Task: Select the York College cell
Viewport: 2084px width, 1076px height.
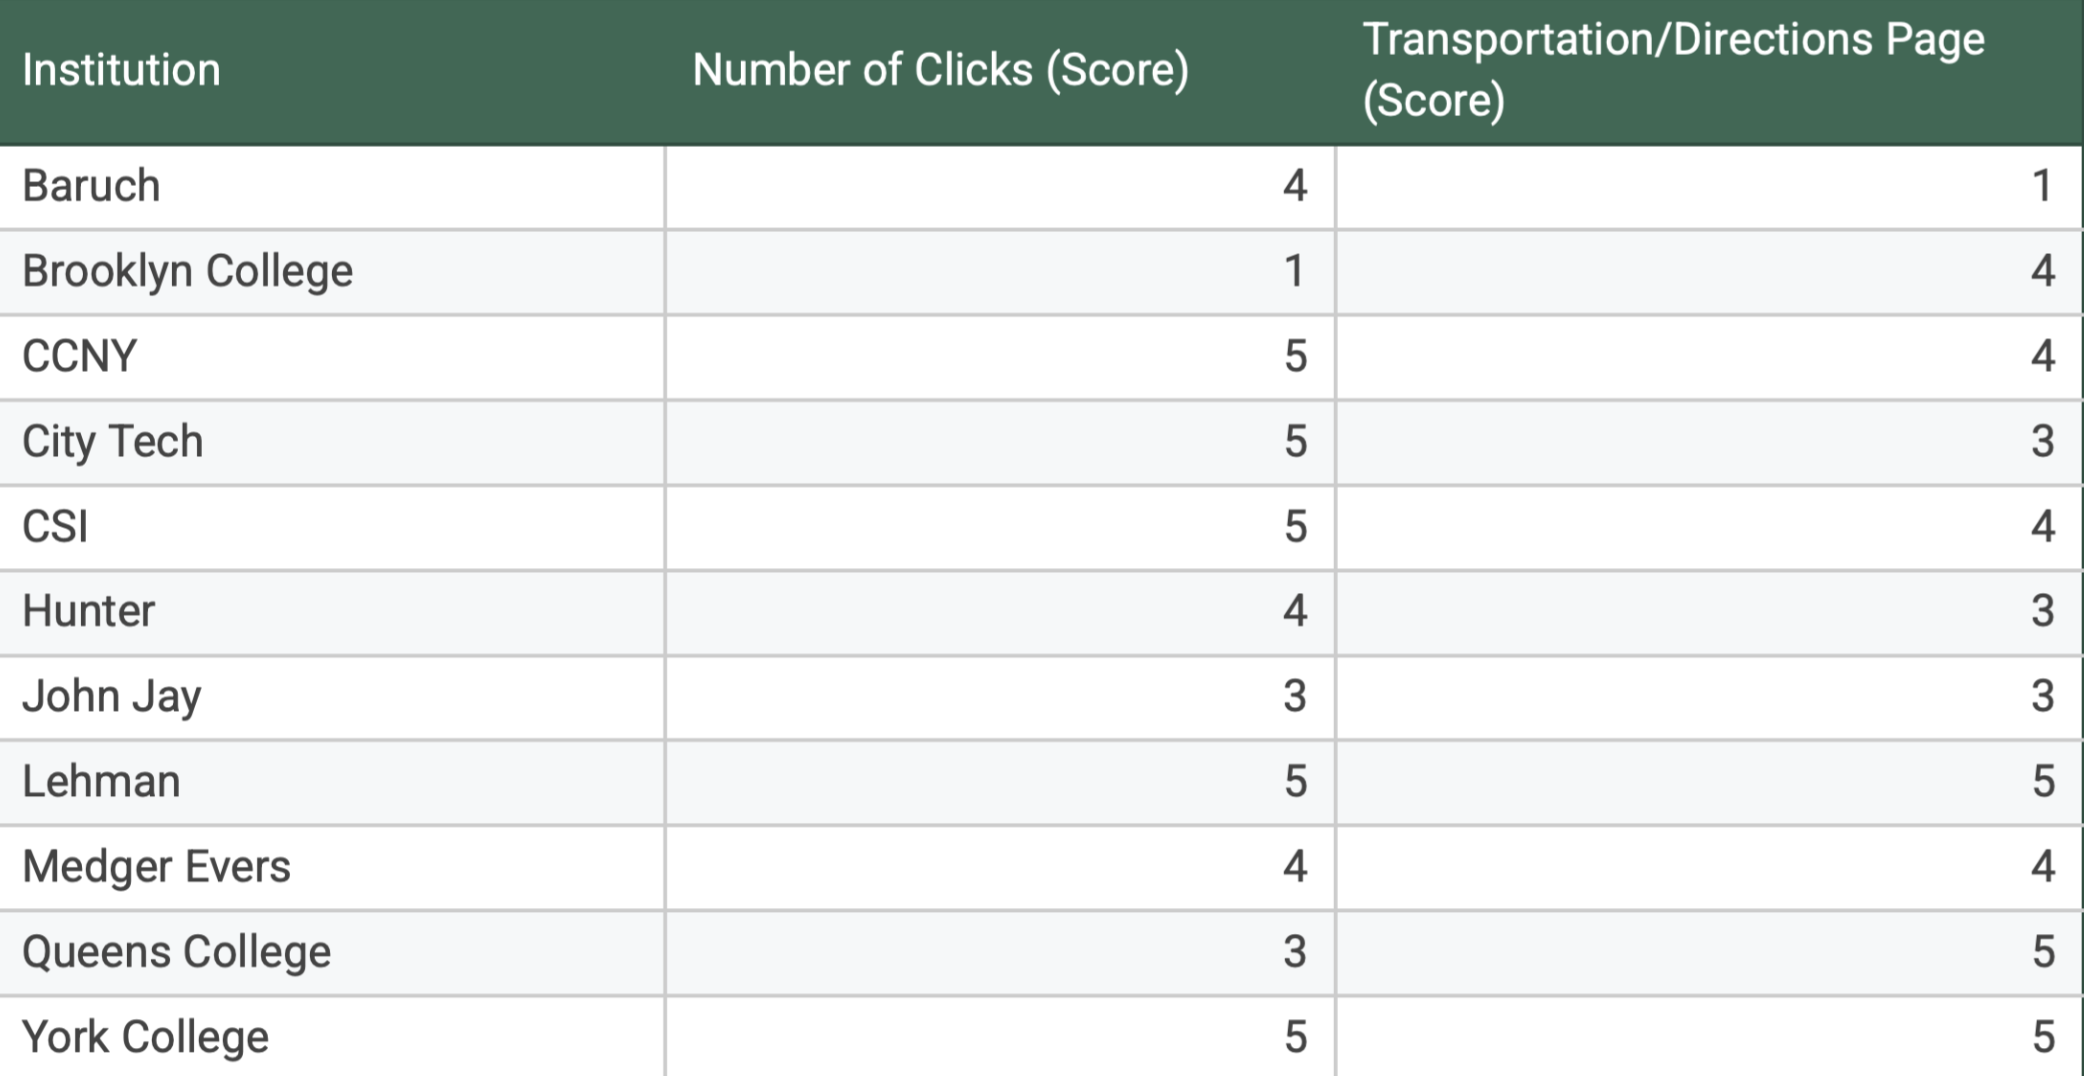Action: pos(145,1036)
